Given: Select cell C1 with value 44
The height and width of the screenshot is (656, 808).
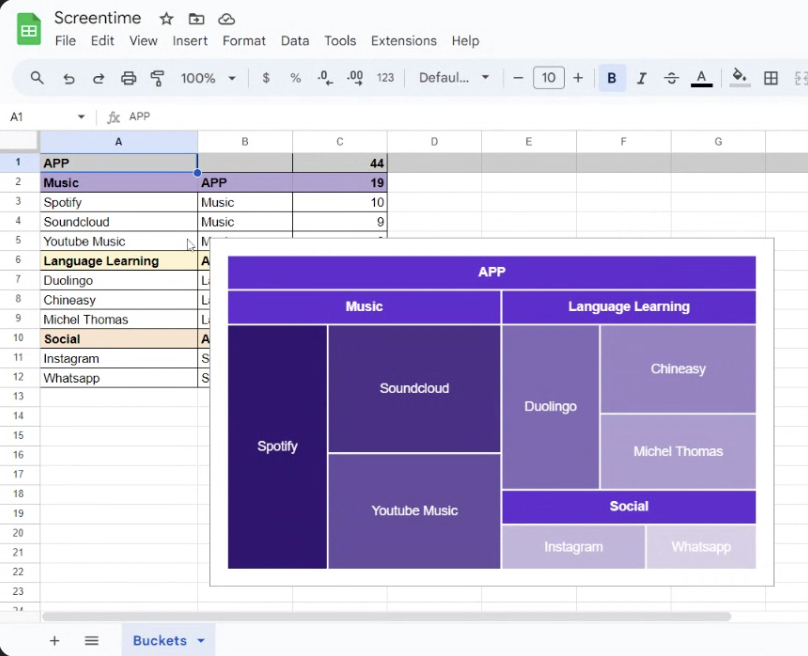Looking at the screenshot, I should click(x=340, y=163).
